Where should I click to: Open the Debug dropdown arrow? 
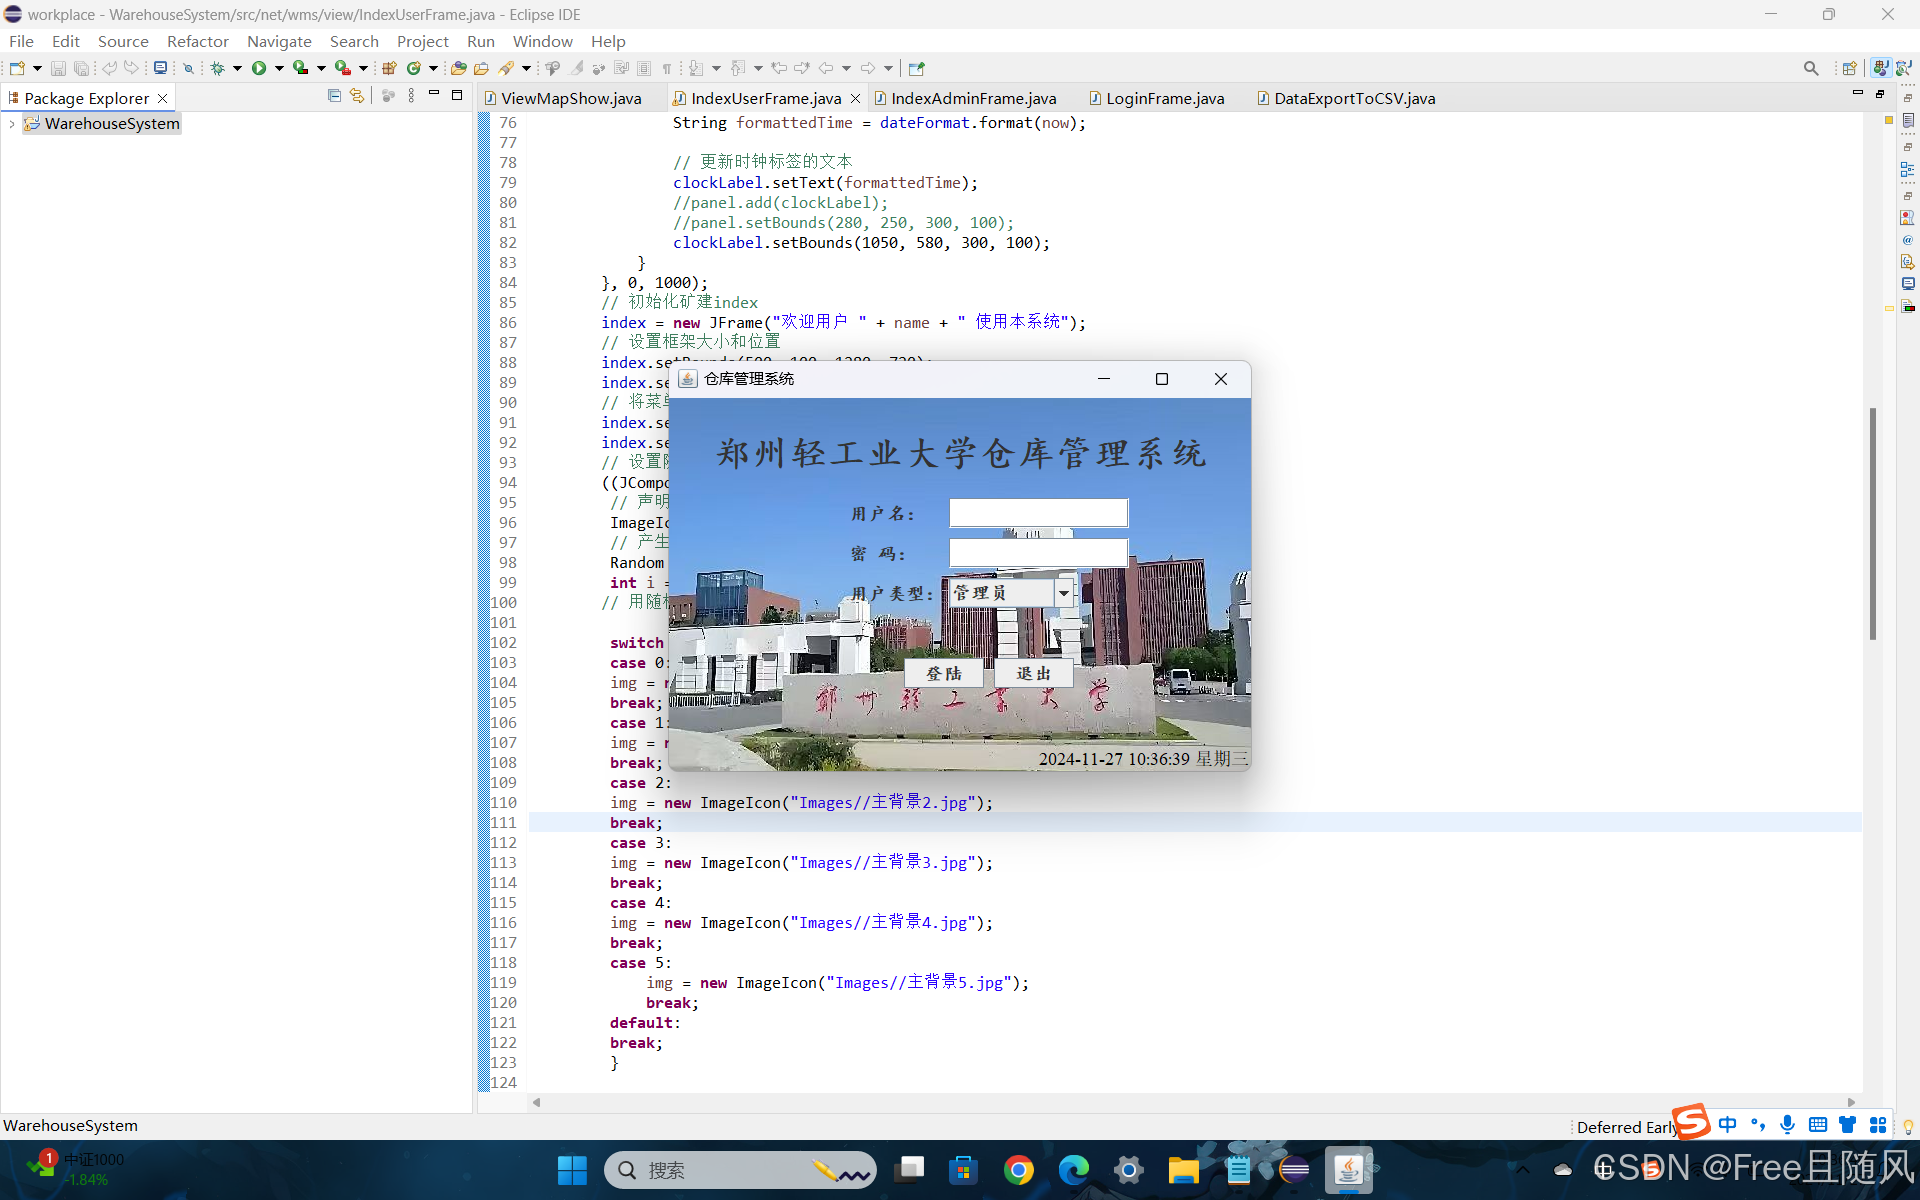point(237,68)
